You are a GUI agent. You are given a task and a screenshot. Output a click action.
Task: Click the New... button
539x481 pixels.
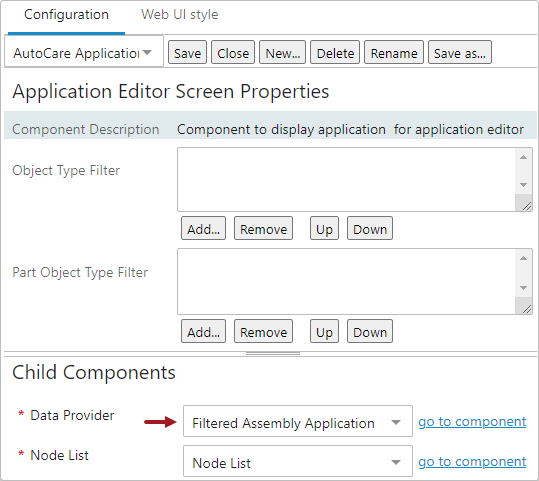click(x=283, y=53)
